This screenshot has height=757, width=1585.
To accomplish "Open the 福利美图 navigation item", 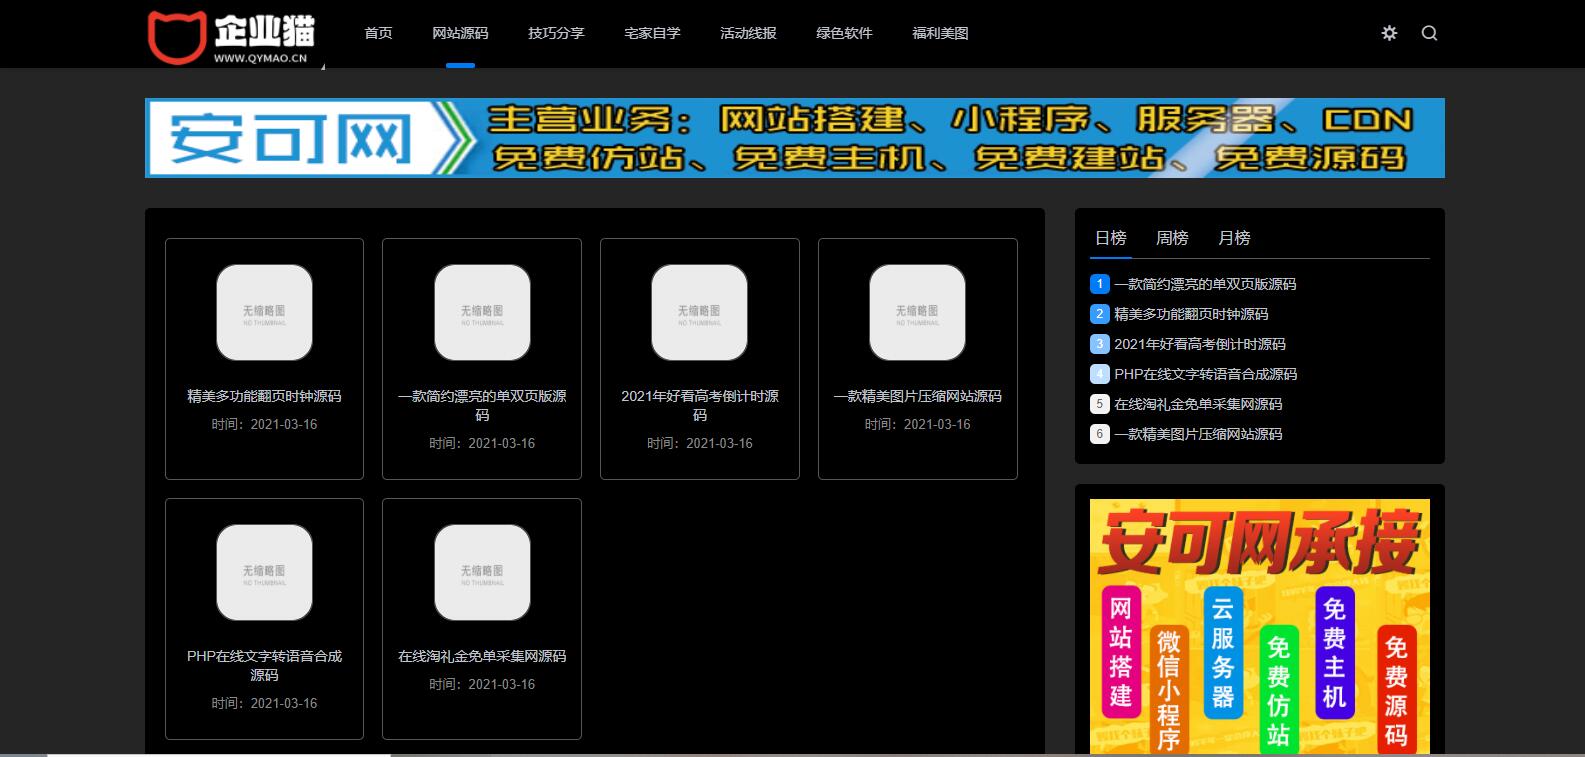I will pyautogui.click(x=940, y=33).
